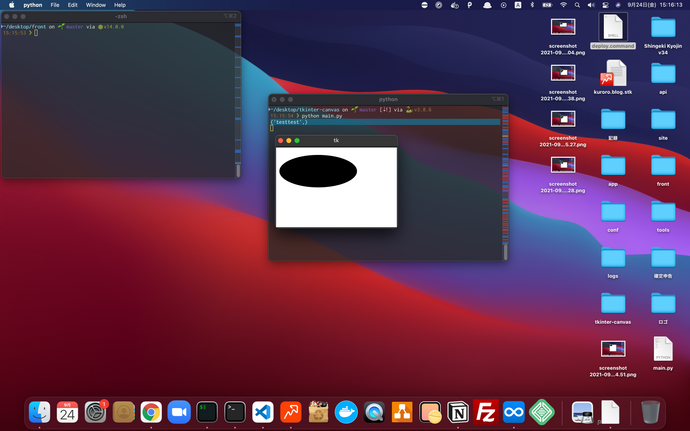690x431 pixels.
Task: Open the python application menu
Action: click(33, 5)
